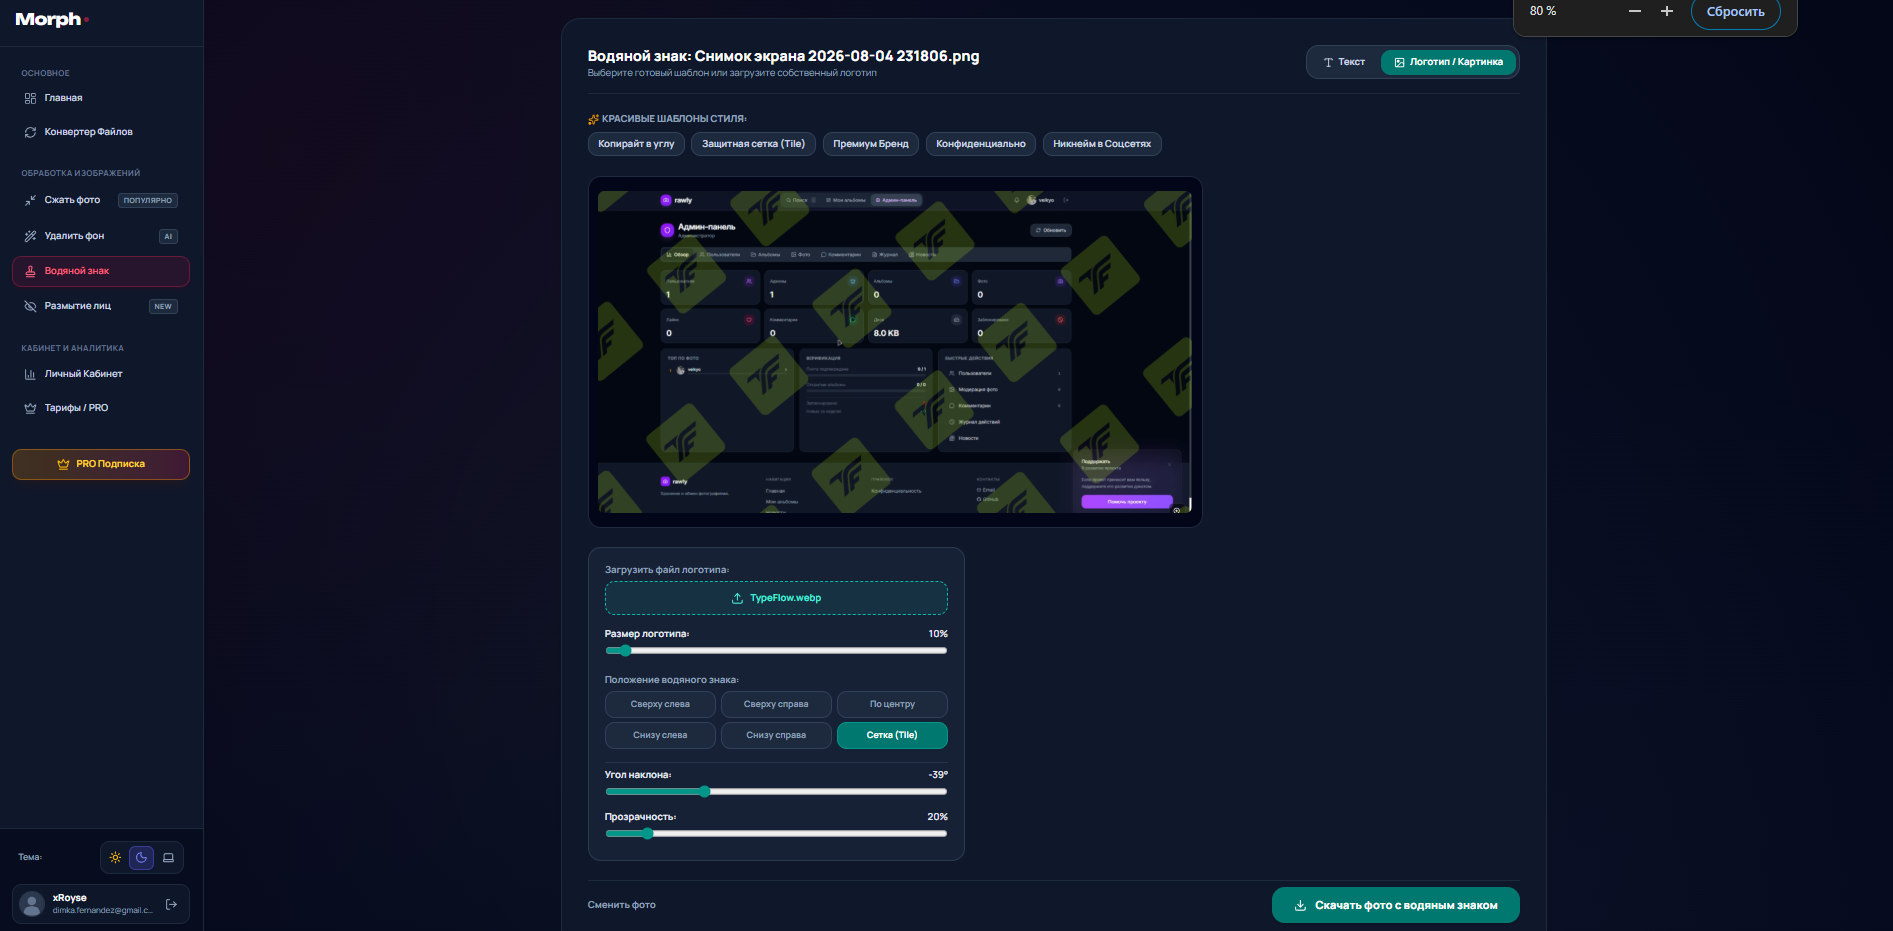Click the Сбросить zoom reset button
The height and width of the screenshot is (931, 1893).
point(1736,12)
